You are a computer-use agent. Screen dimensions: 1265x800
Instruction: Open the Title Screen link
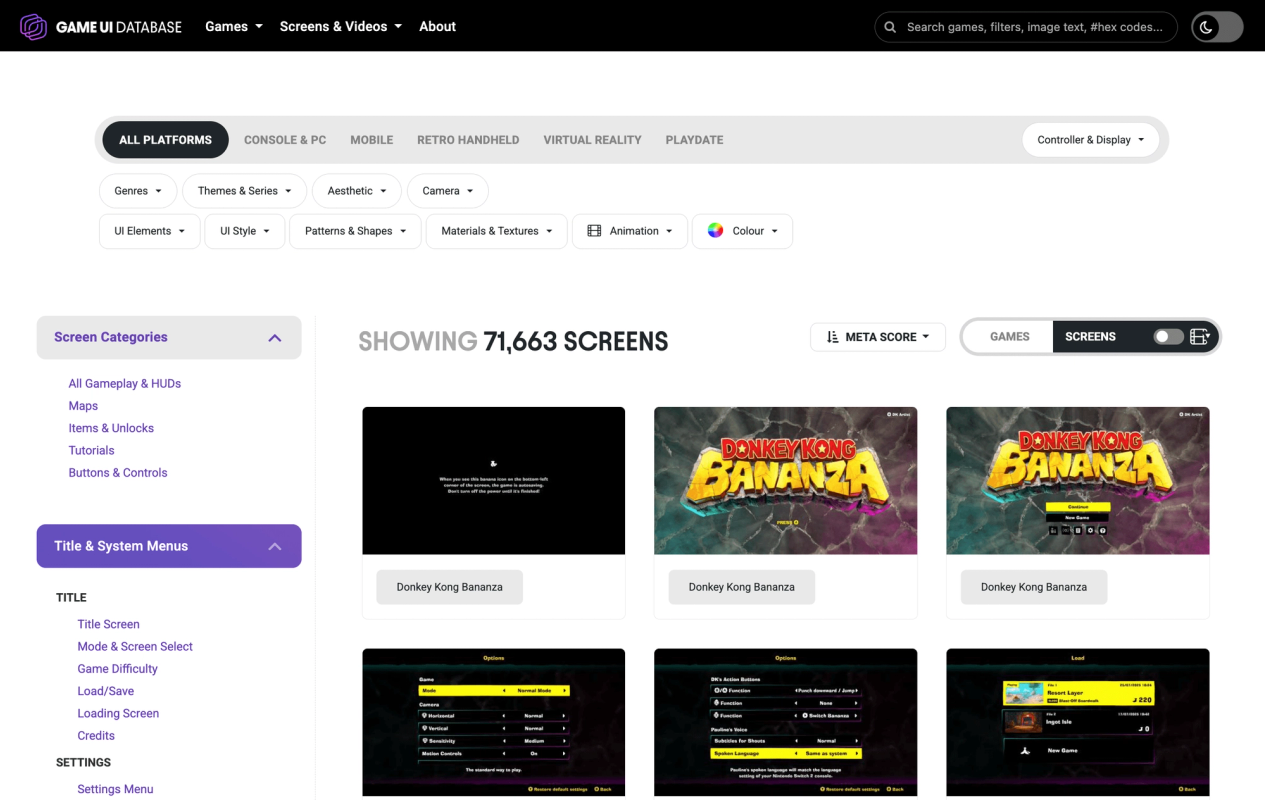(108, 624)
